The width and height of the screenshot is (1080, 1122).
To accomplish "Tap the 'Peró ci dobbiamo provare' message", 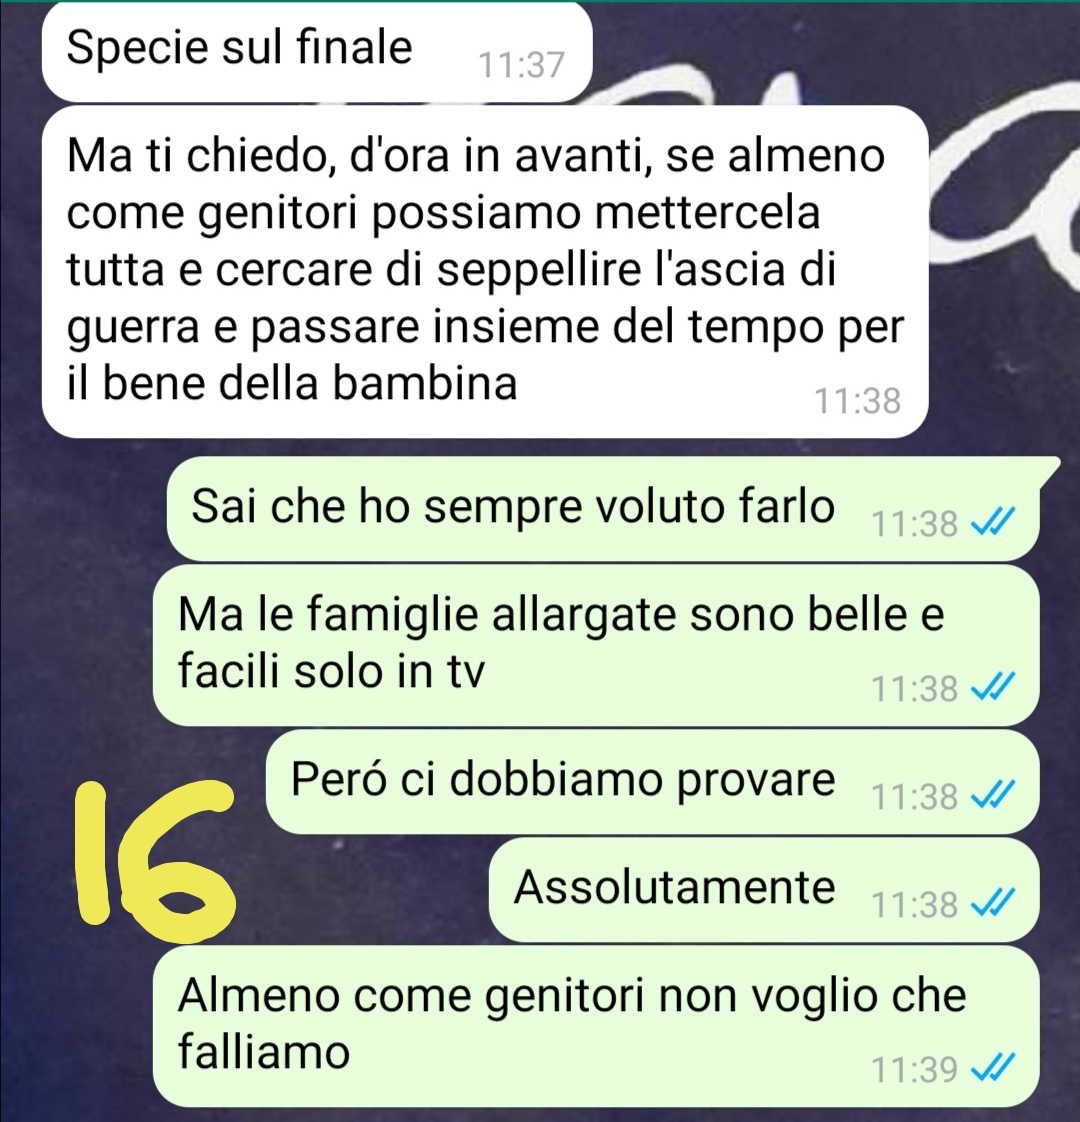I will click(x=652, y=781).
